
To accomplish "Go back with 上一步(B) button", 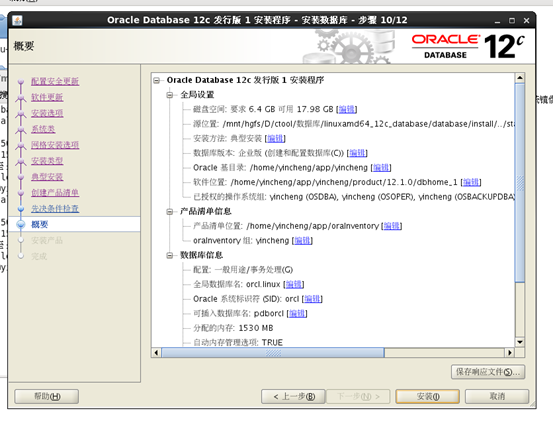I will tap(293, 397).
